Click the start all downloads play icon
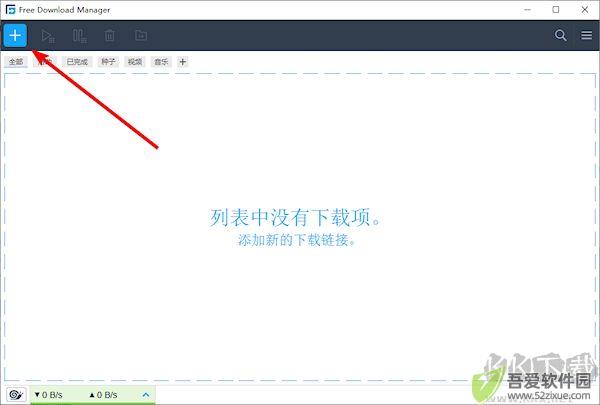Image resolution: width=600 pixels, height=405 pixels. coord(48,36)
